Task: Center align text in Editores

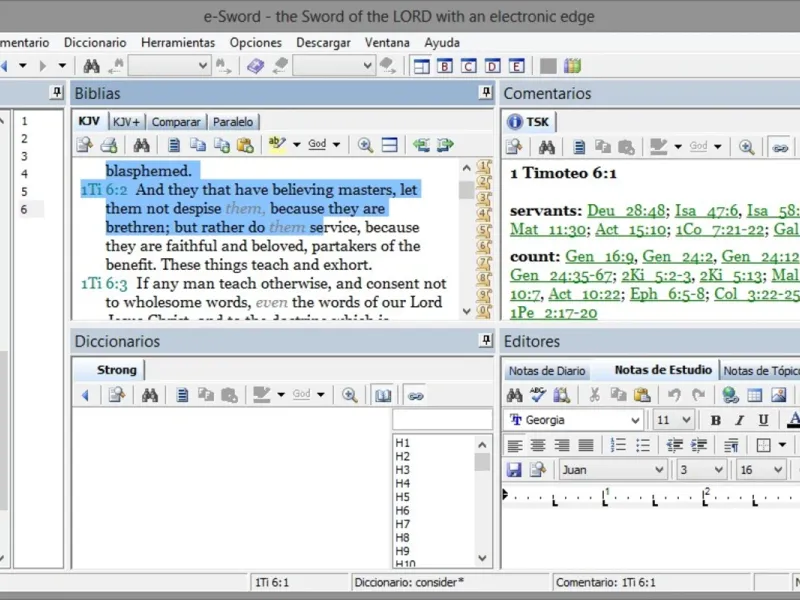Action: tap(538, 445)
